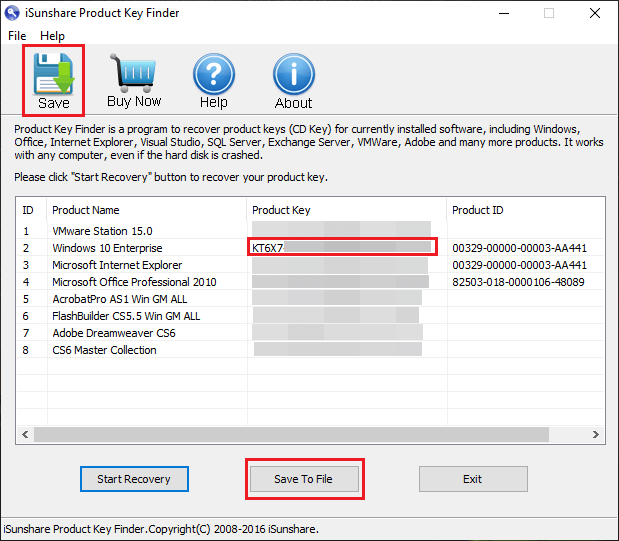Click the right arrow of horizontal scrollbar

point(596,434)
